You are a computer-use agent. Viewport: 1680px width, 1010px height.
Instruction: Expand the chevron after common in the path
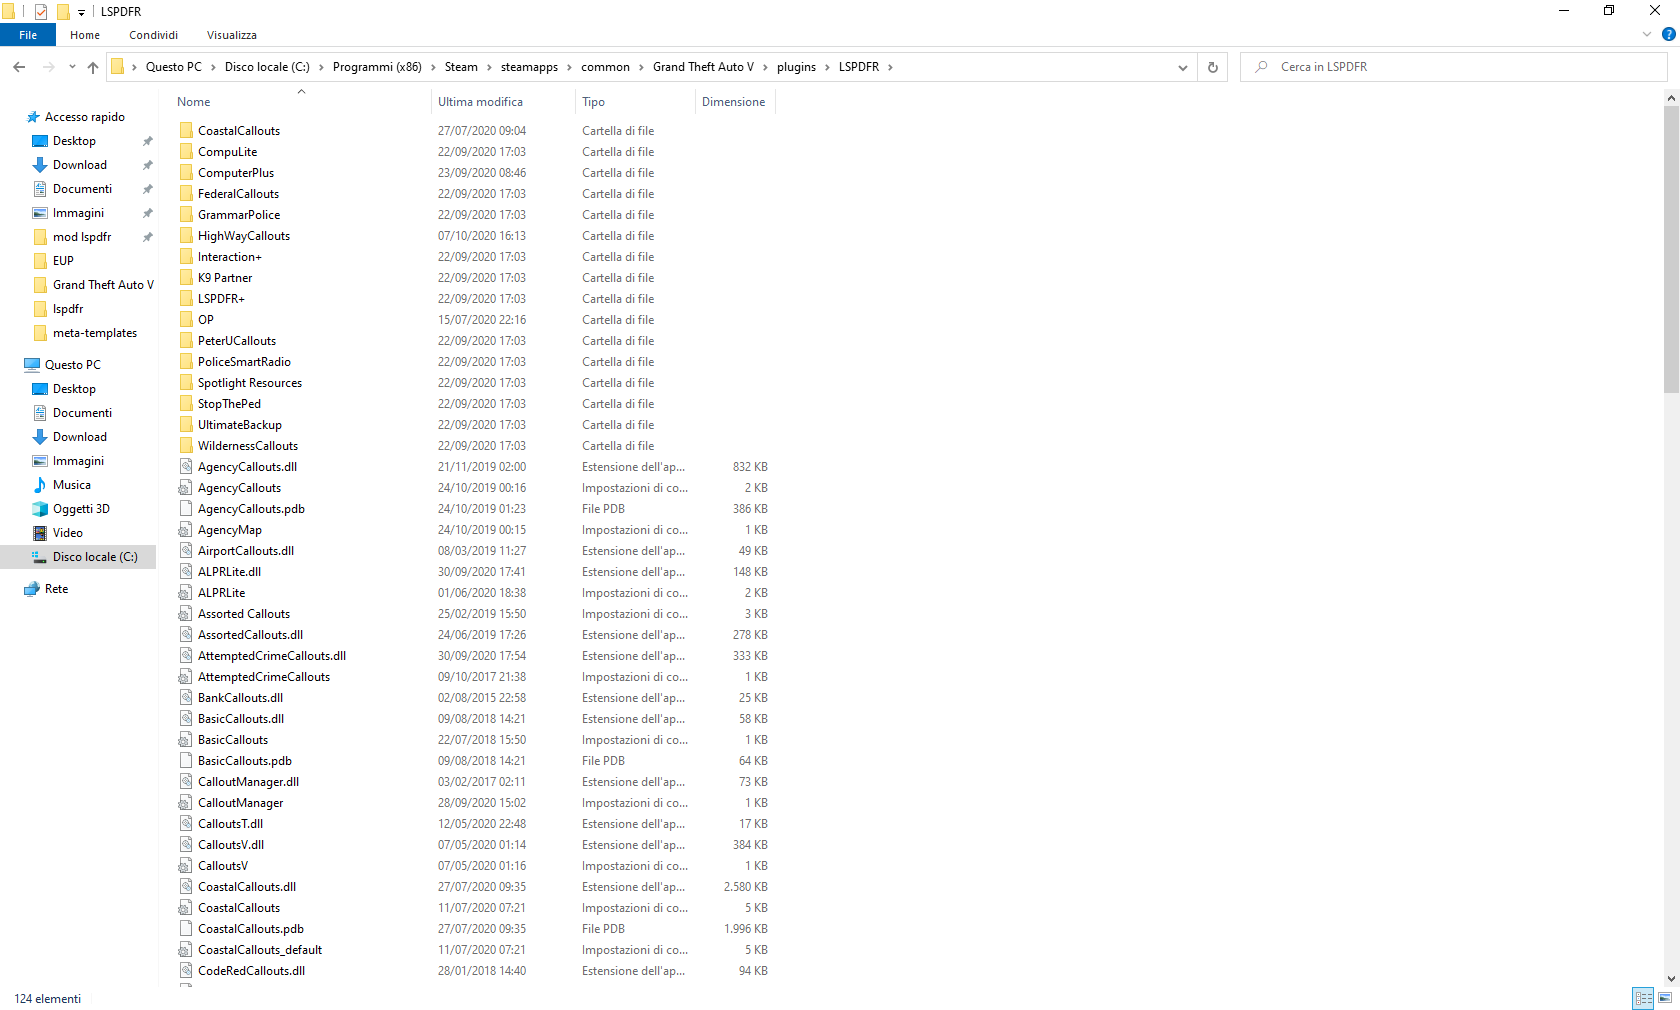(642, 67)
